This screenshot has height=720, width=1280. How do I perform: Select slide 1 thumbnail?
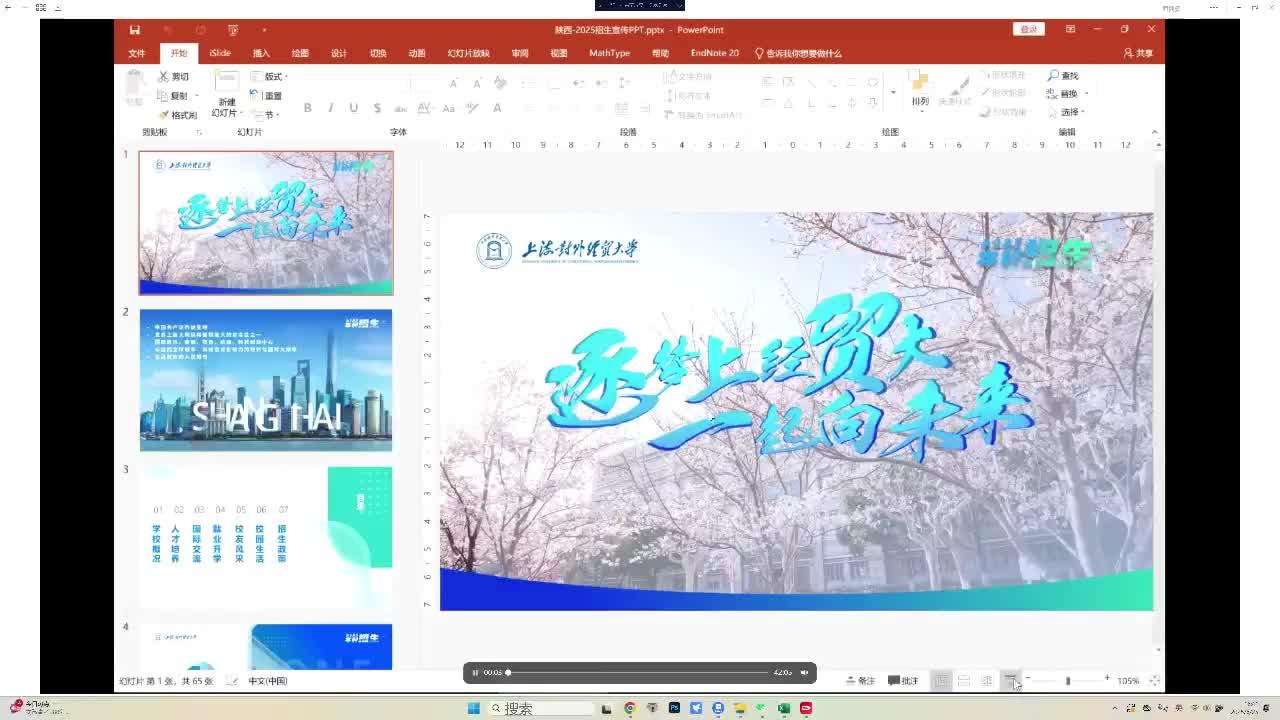click(266, 223)
